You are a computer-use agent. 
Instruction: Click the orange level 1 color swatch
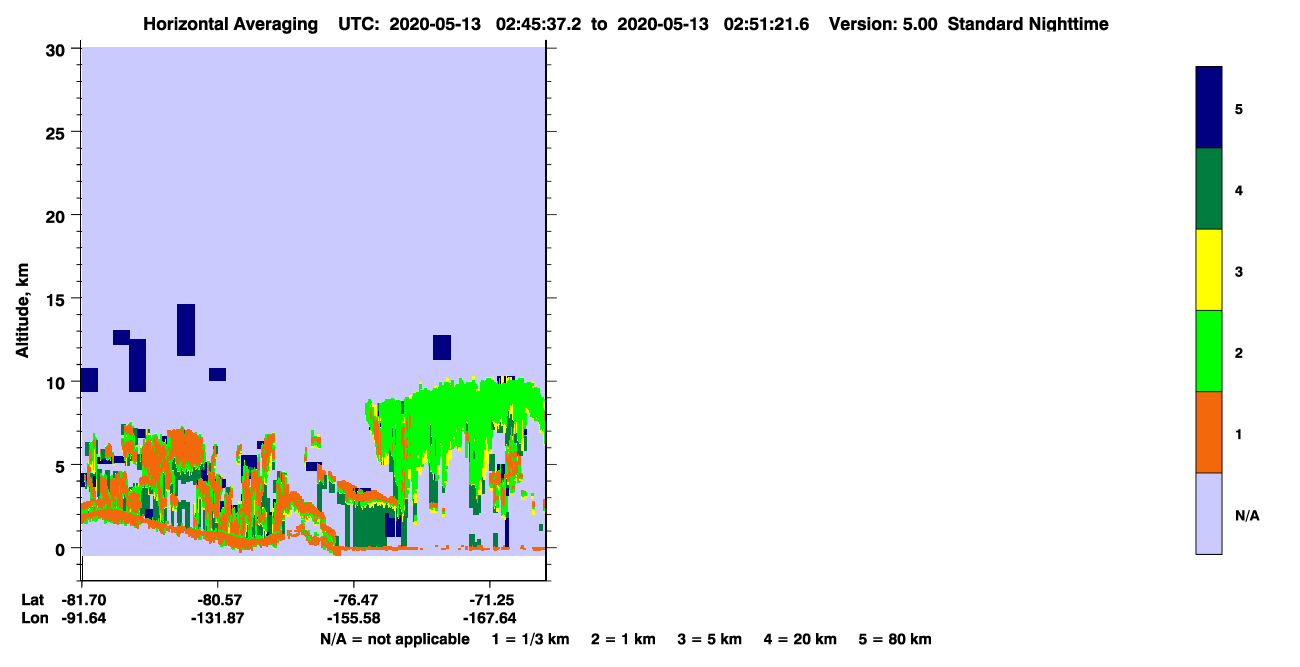1209,432
